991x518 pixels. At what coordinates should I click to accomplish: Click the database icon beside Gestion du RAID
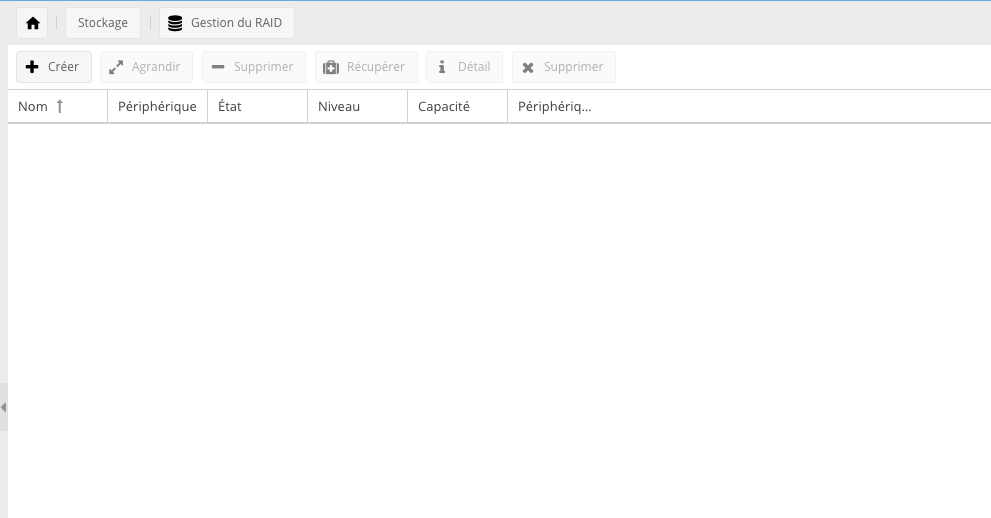point(175,23)
